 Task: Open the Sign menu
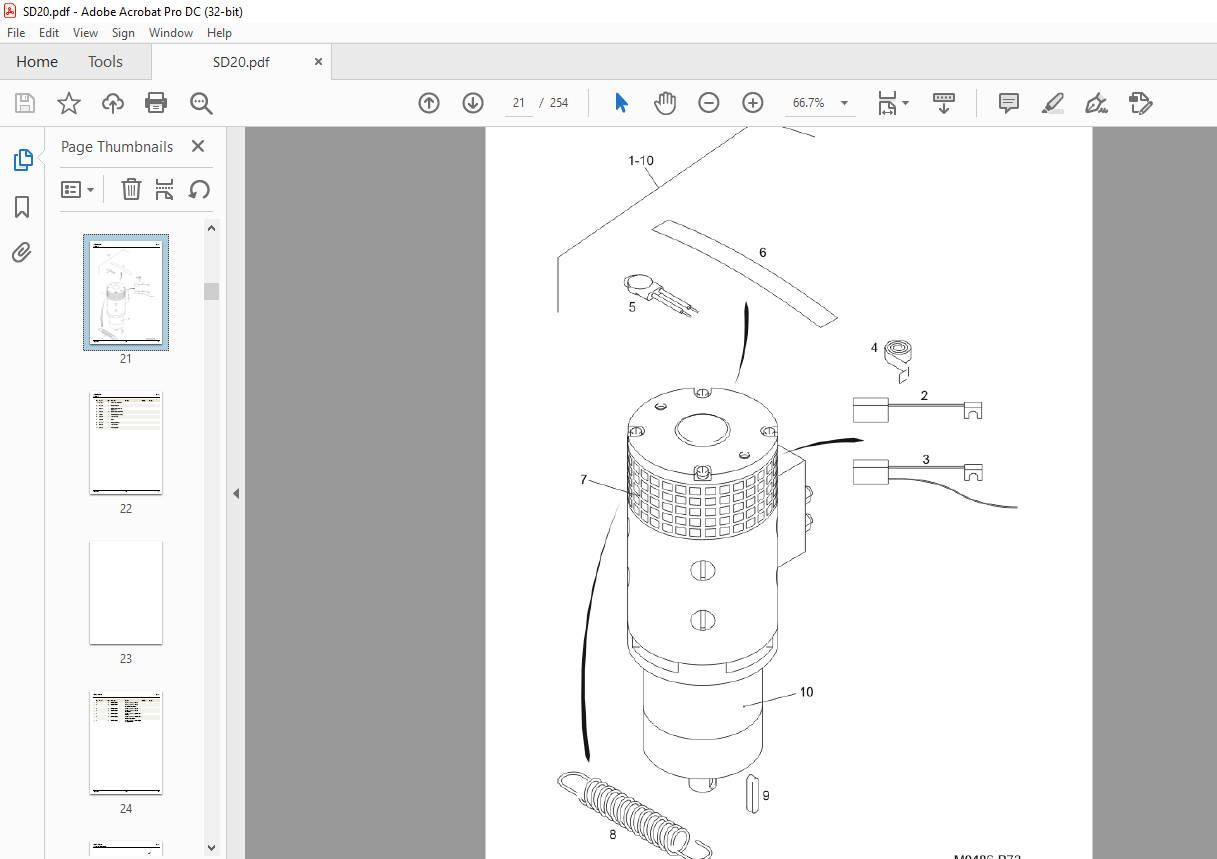click(x=123, y=33)
